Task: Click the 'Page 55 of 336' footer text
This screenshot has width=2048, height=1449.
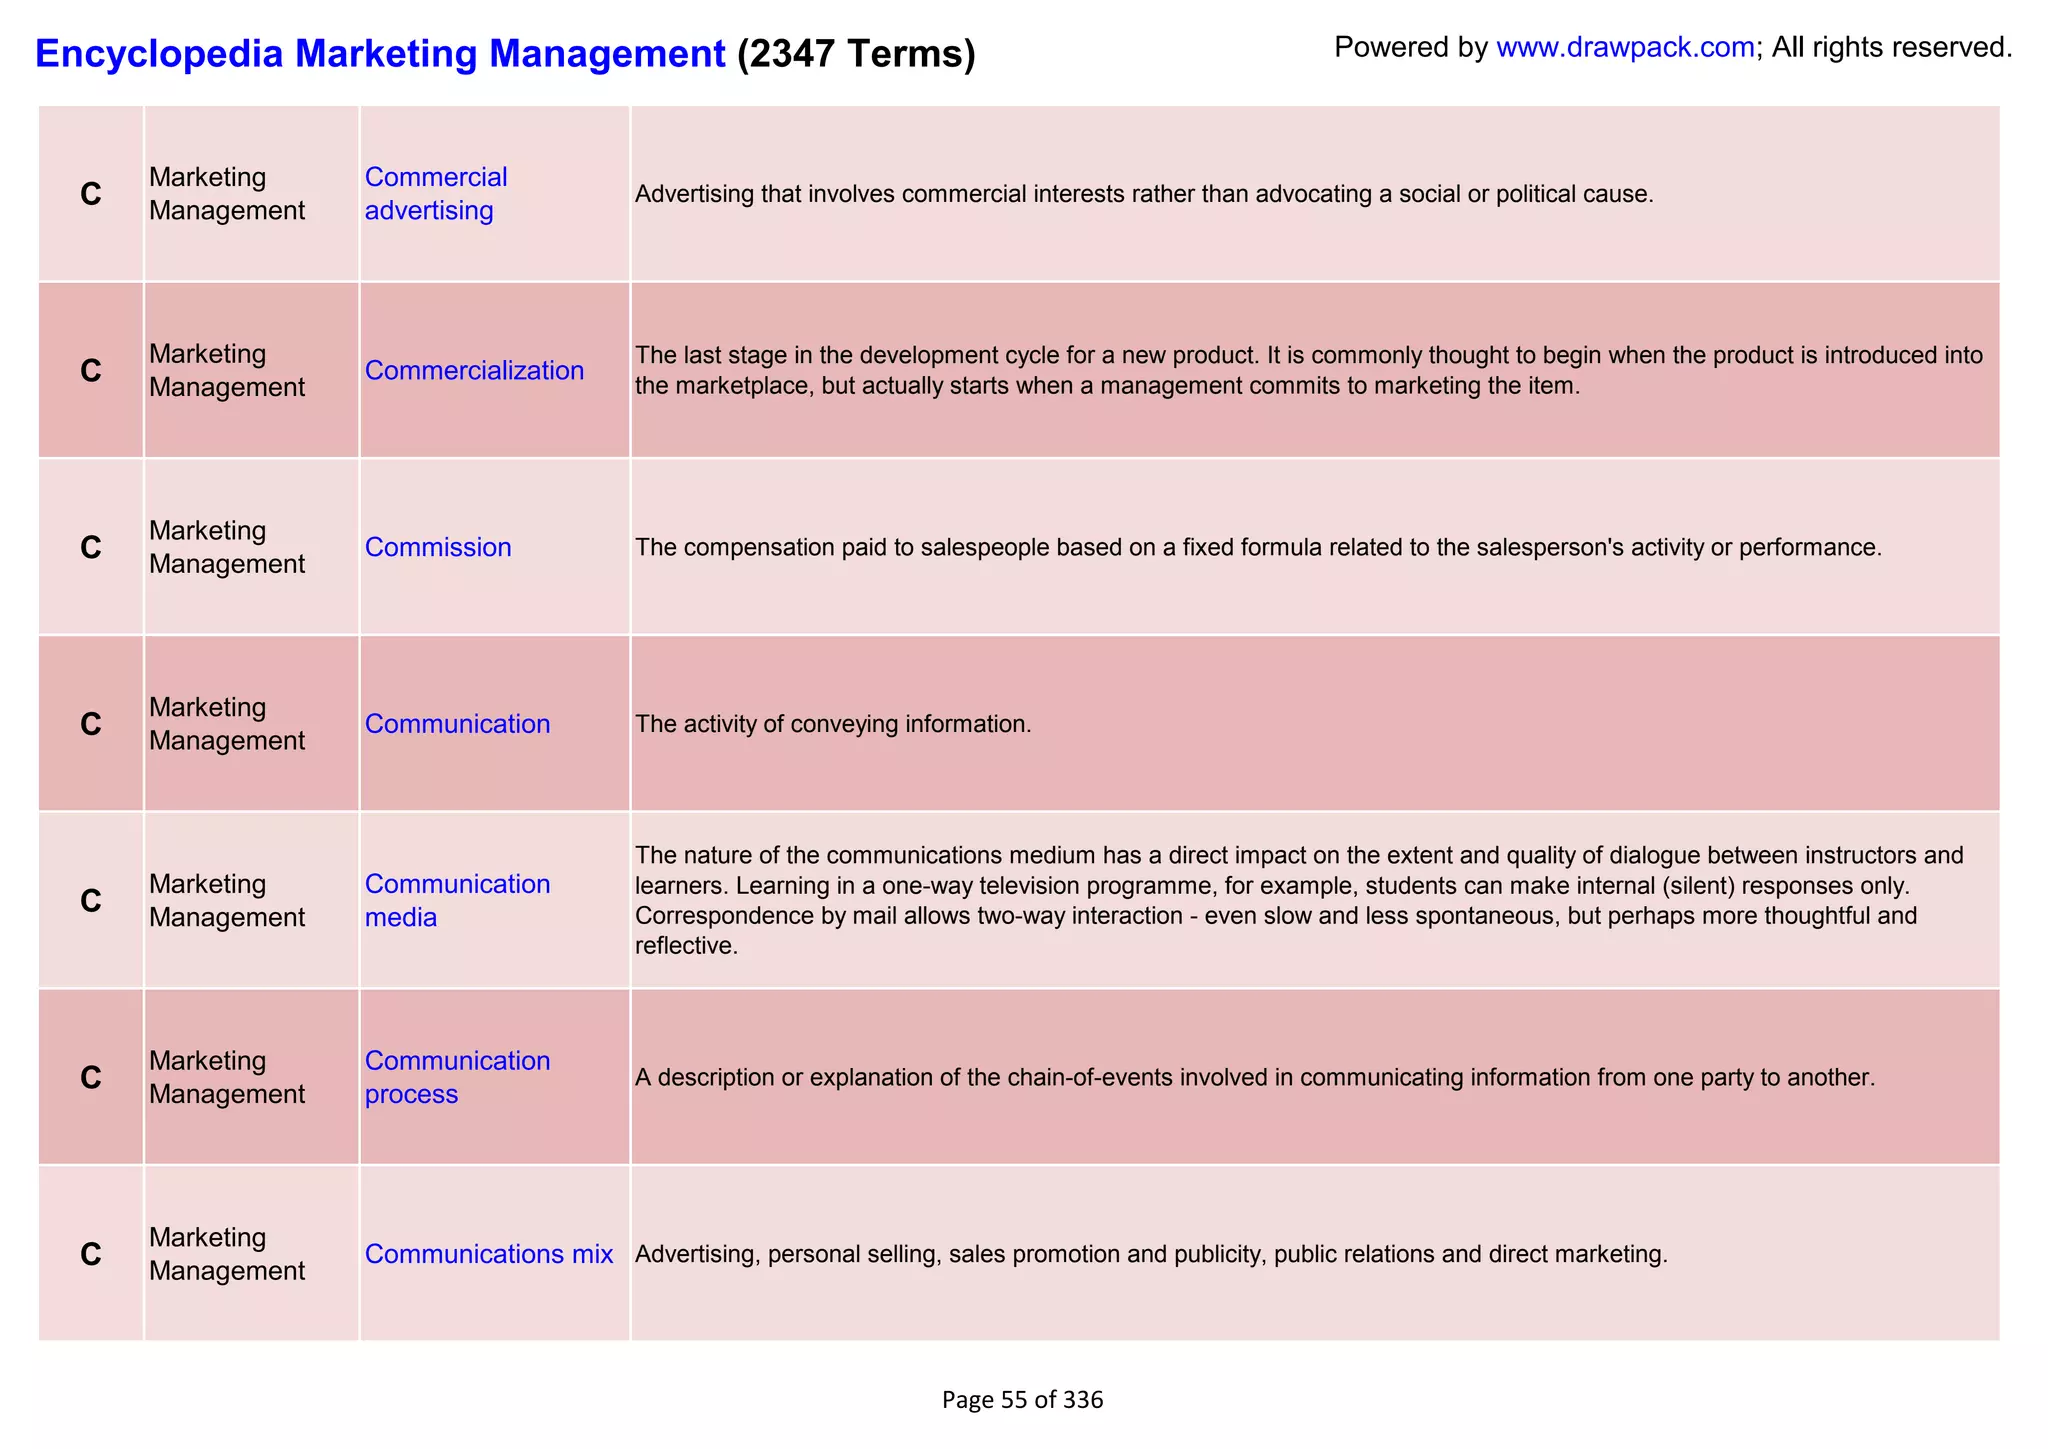Action: [x=1022, y=1400]
